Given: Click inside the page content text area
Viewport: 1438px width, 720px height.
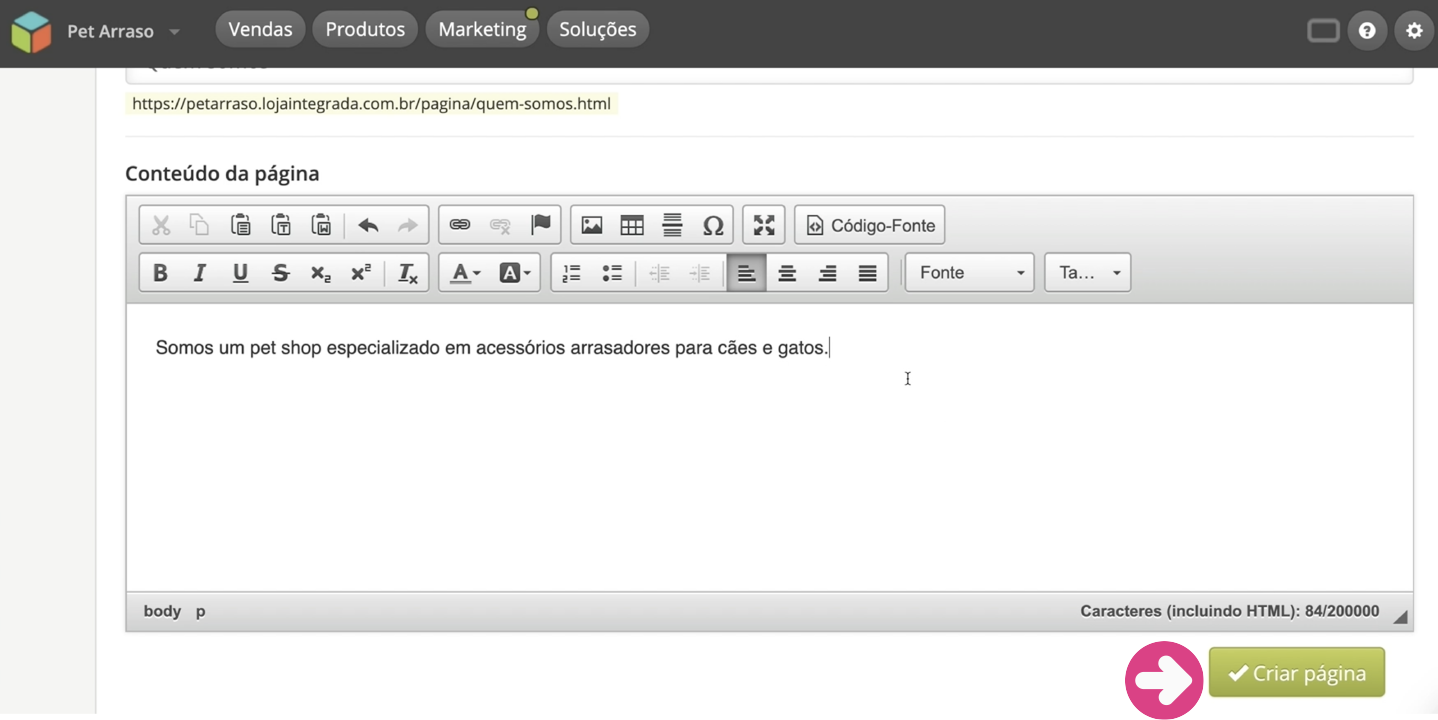Looking at the screenshot, I should pyautogui.click(x=770, y=447).
